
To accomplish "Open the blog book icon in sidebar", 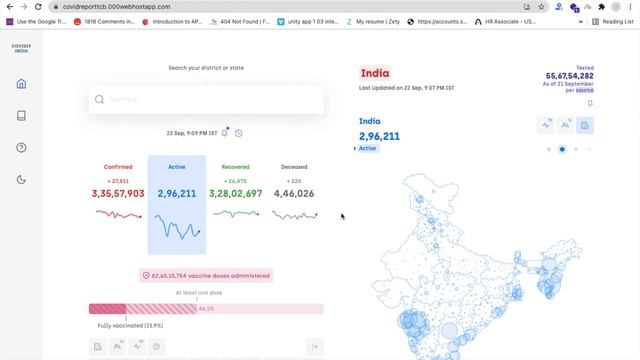I will (21, 116).
